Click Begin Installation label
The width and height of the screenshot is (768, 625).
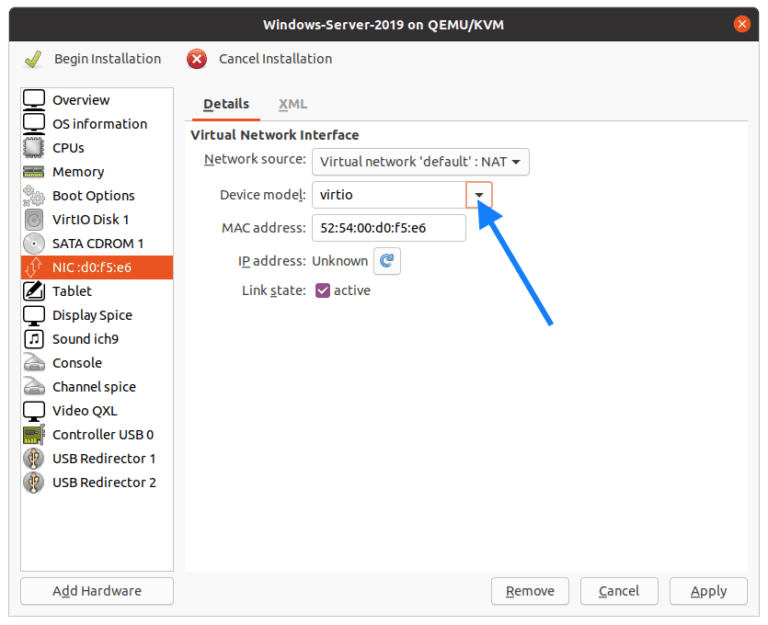(108, 59)
